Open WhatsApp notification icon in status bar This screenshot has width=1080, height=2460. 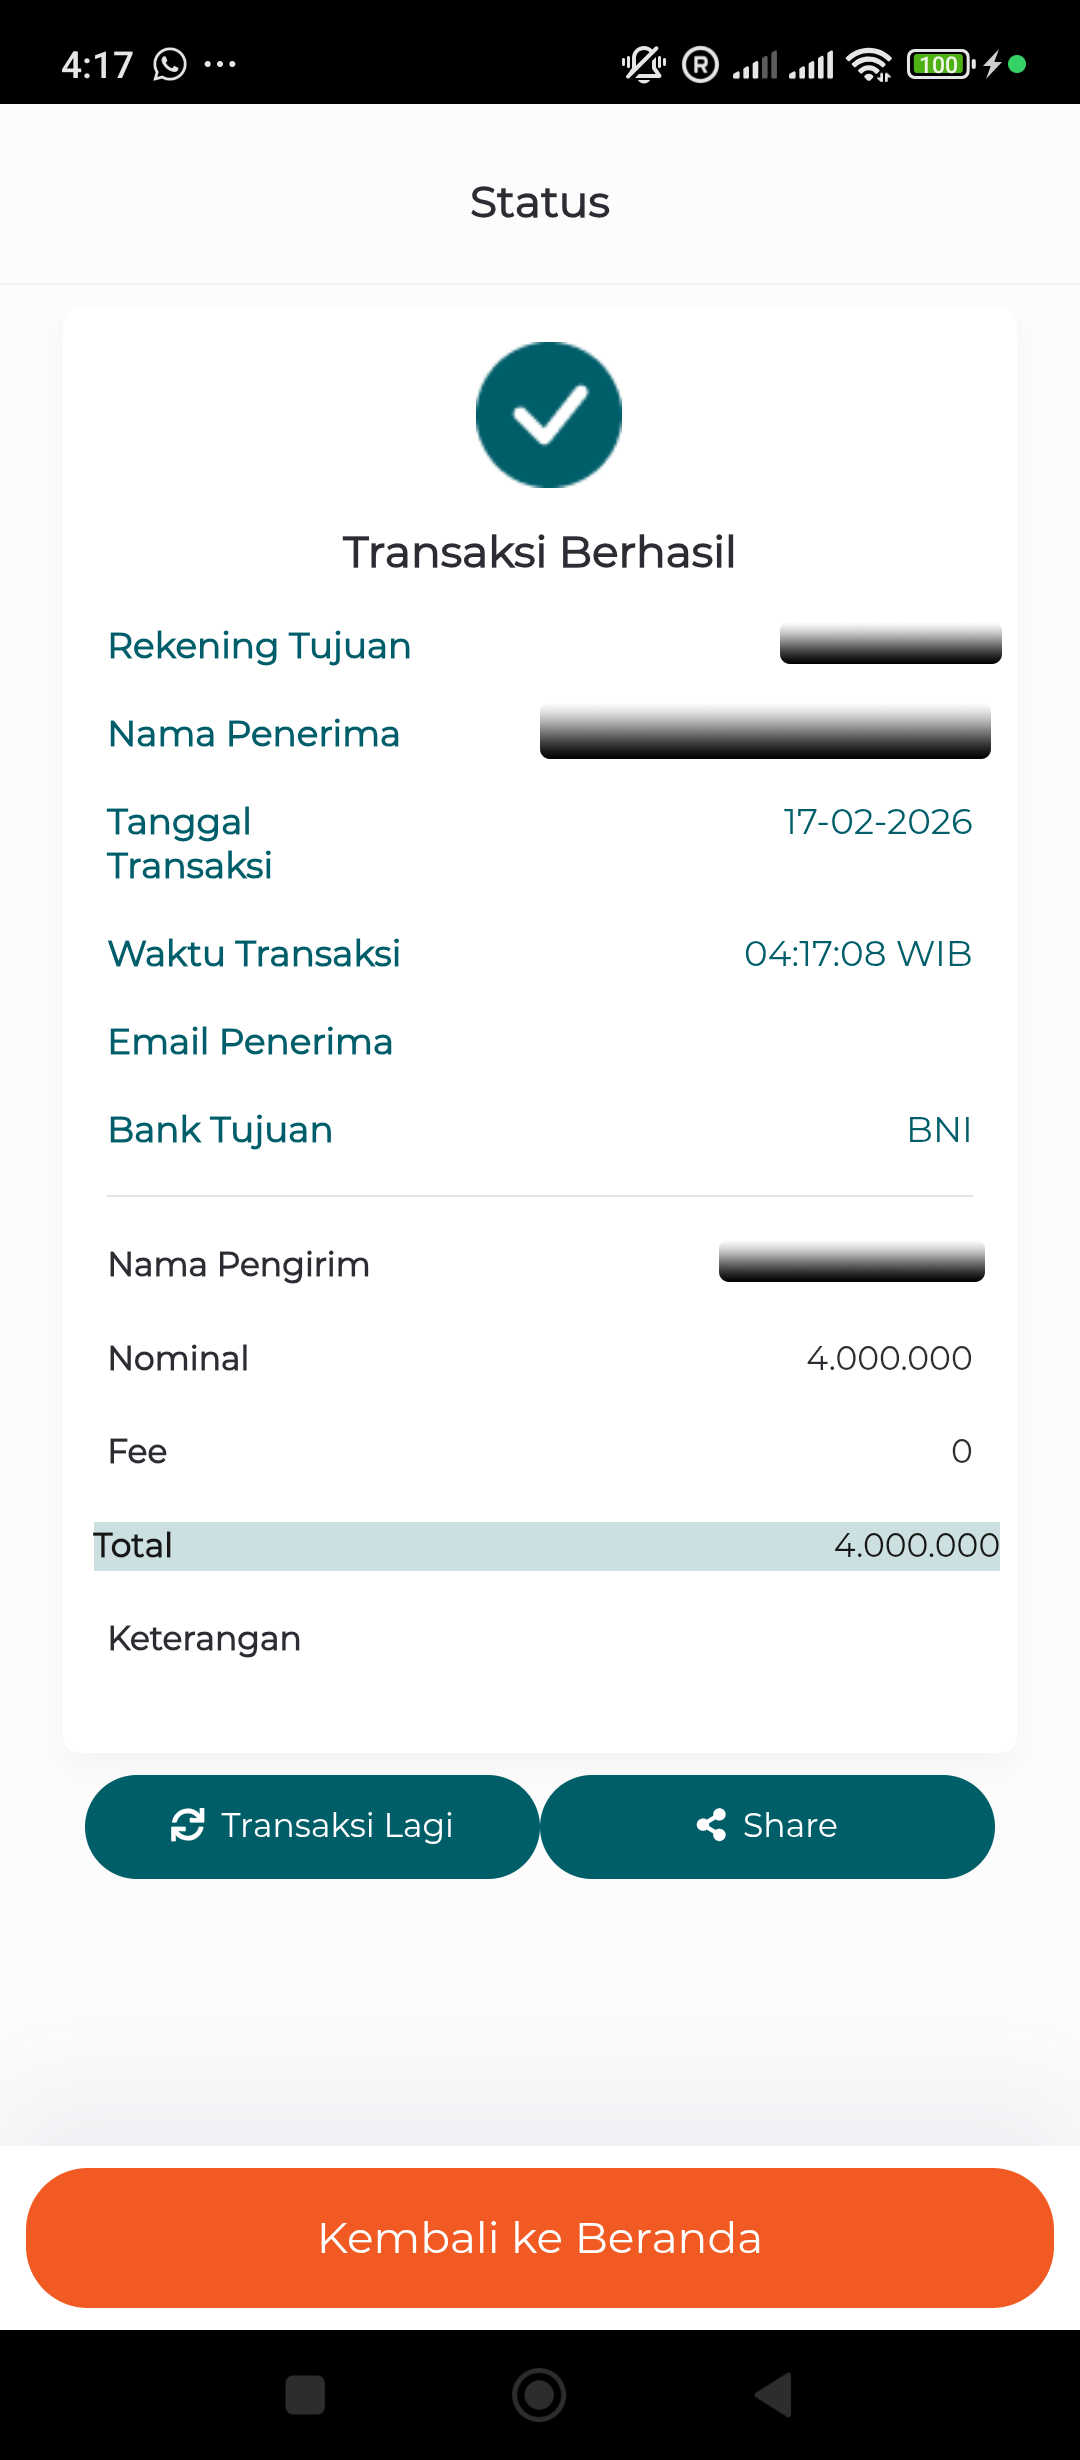[x=170, y=65]
